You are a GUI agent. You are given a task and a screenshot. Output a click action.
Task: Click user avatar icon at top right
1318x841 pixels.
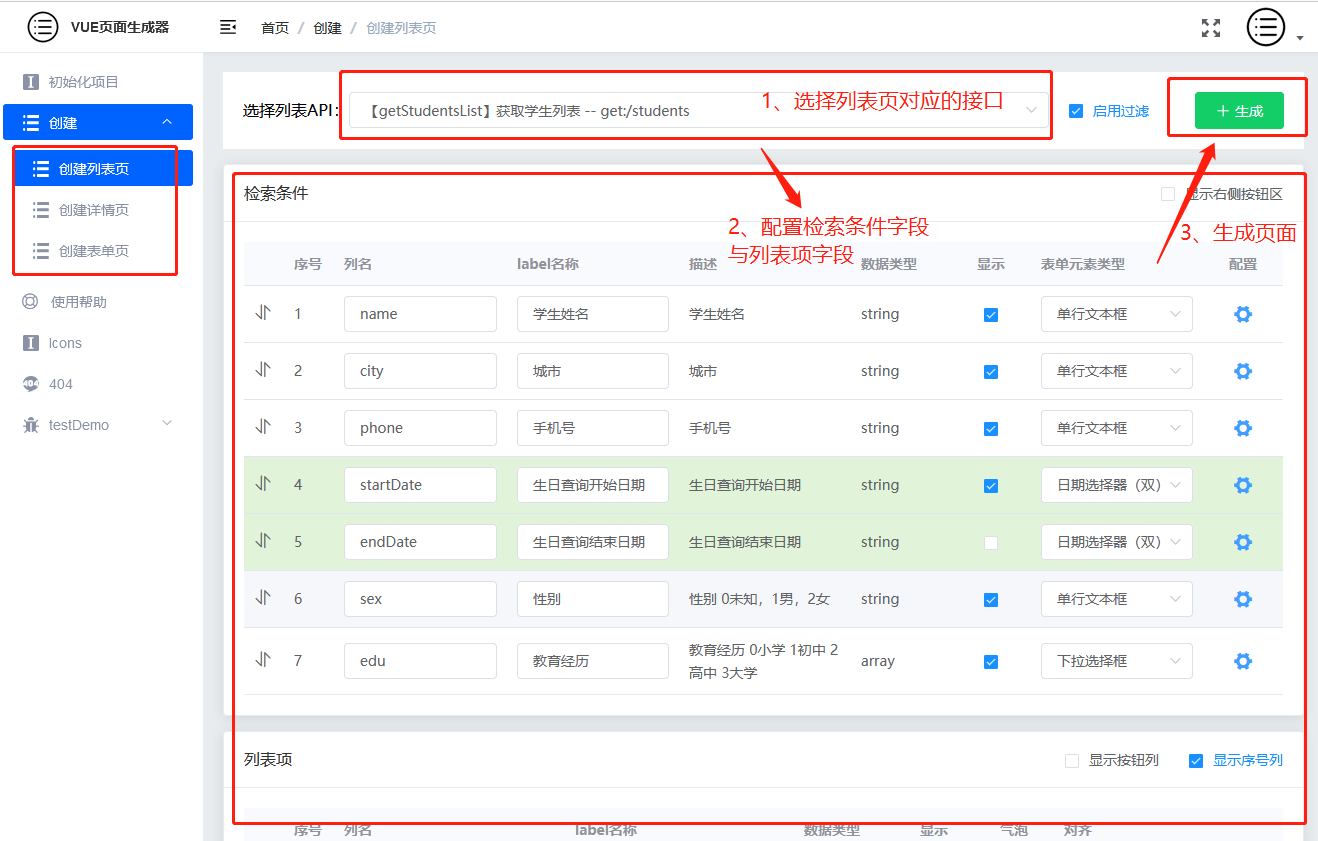point(1266,27)
